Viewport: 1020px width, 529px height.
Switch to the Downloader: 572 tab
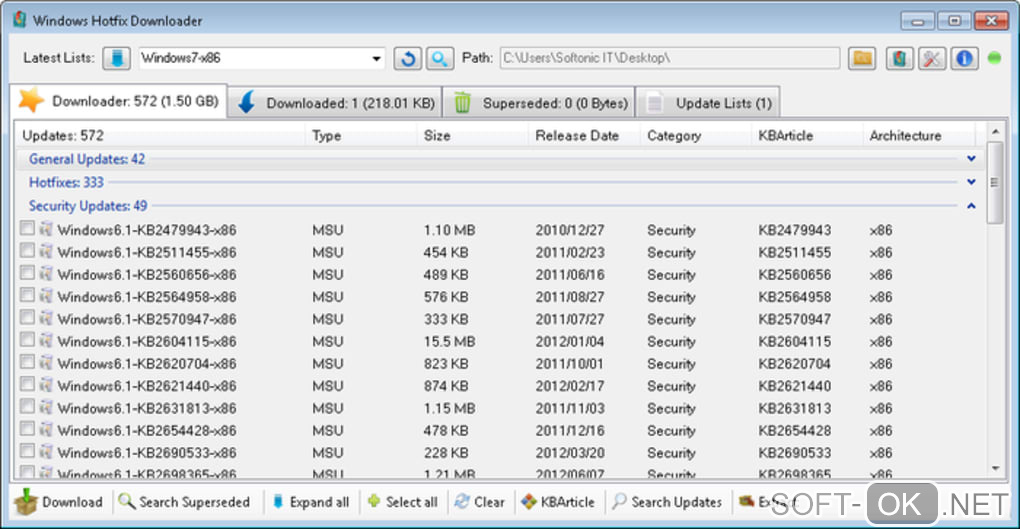pyautogui.click(x=119, y=101)
